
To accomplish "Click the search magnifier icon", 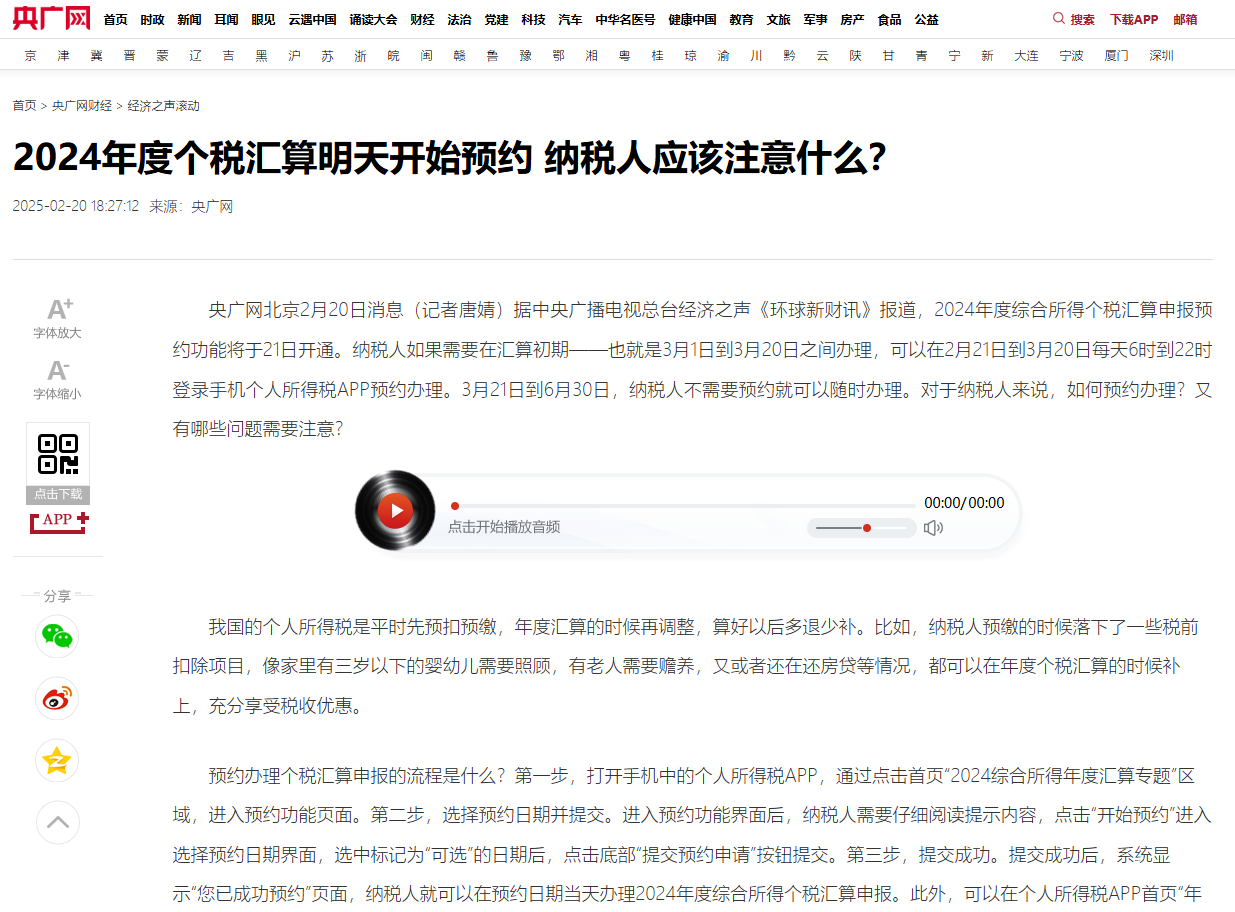I will tap(1059, 19).
